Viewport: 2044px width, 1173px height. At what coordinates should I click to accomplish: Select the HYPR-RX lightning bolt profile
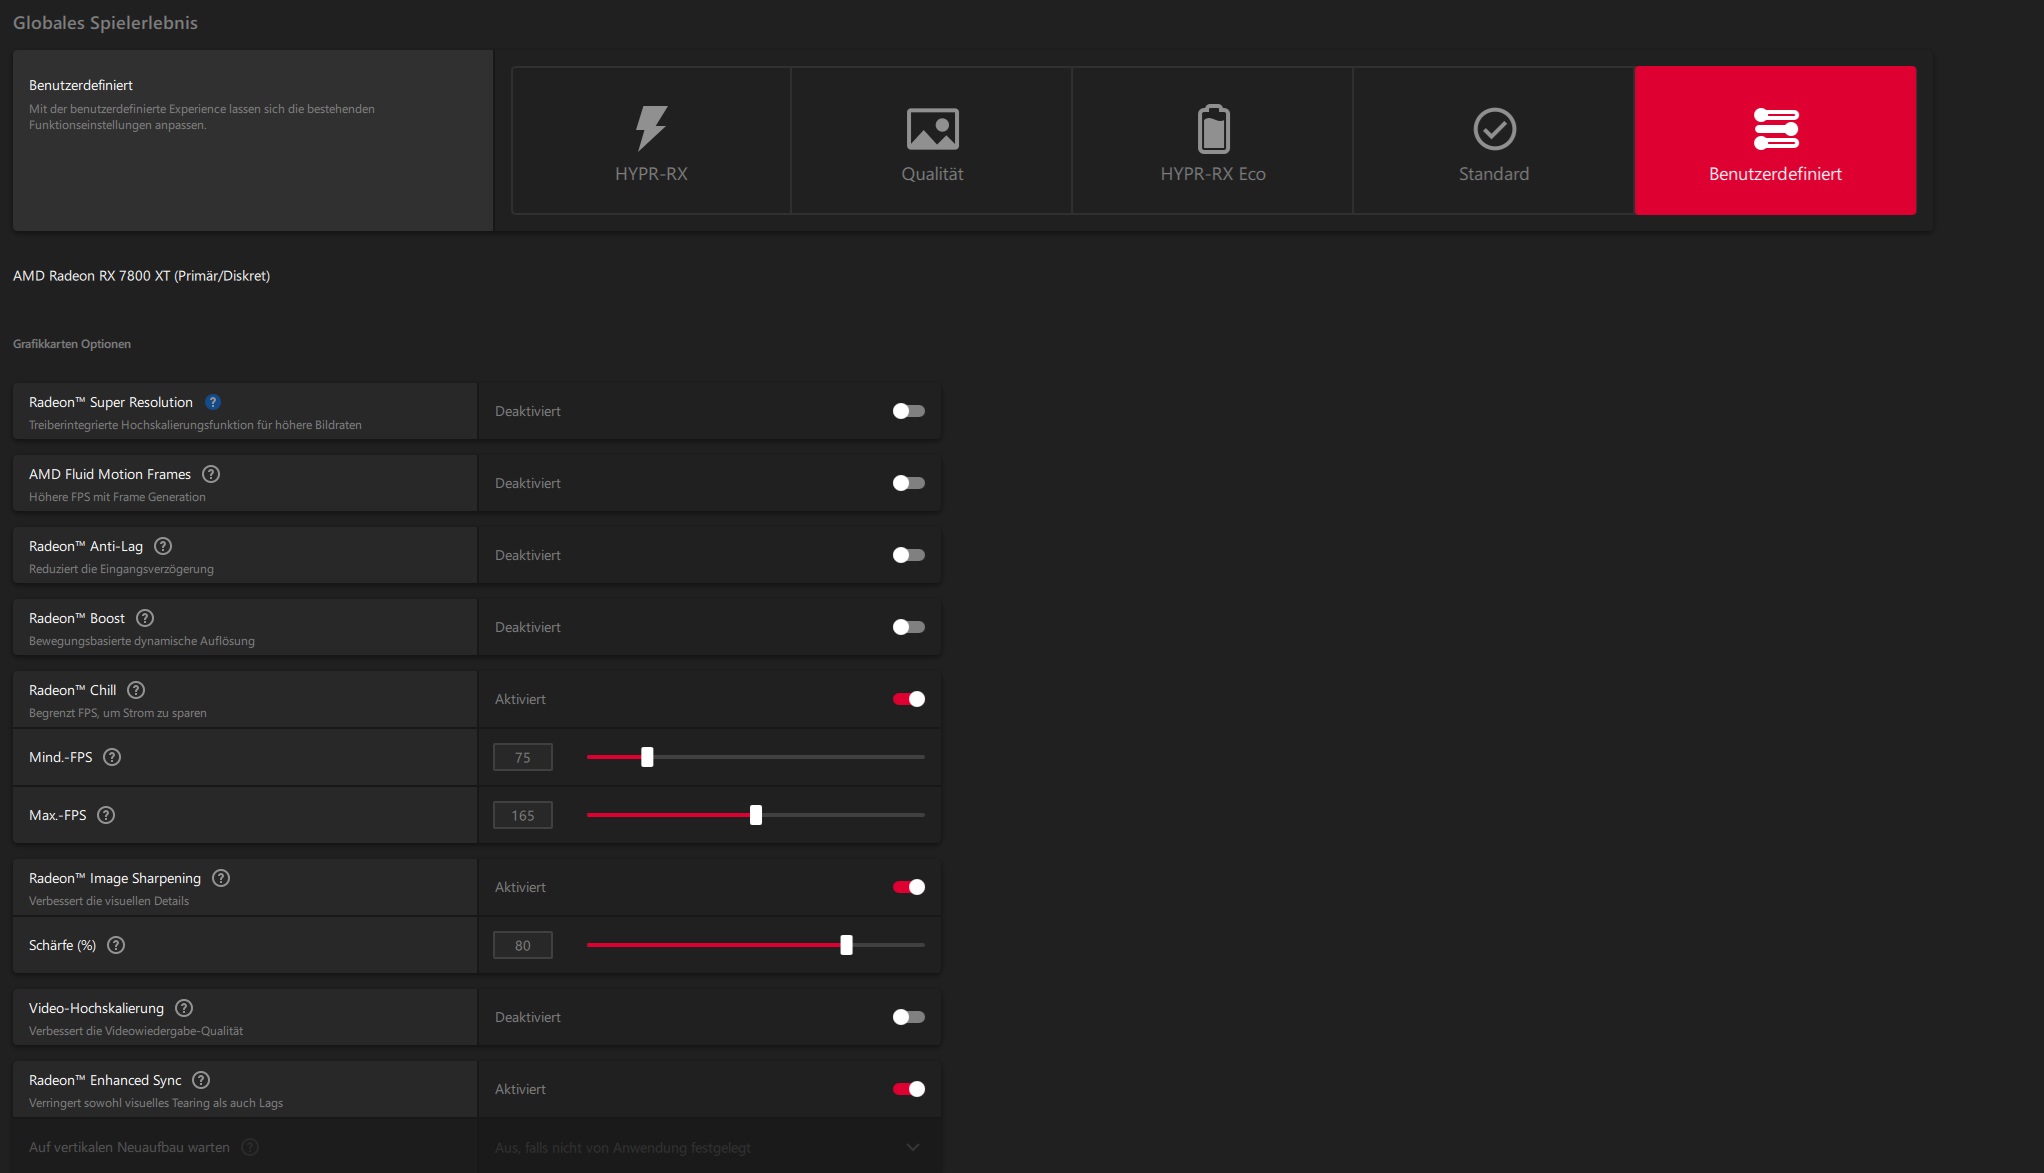[651, 141]
